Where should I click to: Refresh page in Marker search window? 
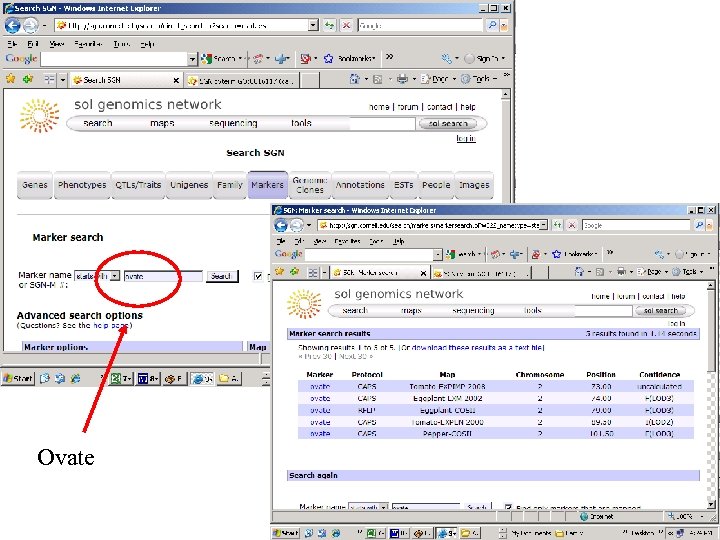point(557,225)
